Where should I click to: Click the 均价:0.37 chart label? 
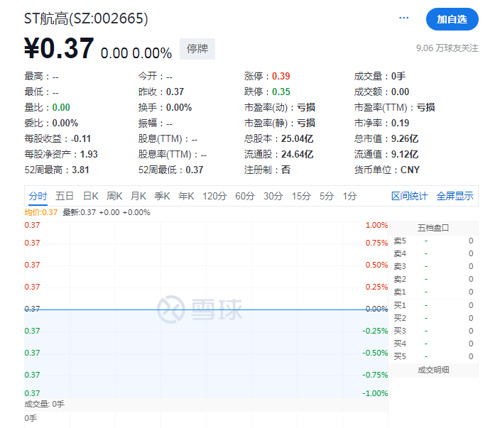pyautogui.click(x=41, y=212)
